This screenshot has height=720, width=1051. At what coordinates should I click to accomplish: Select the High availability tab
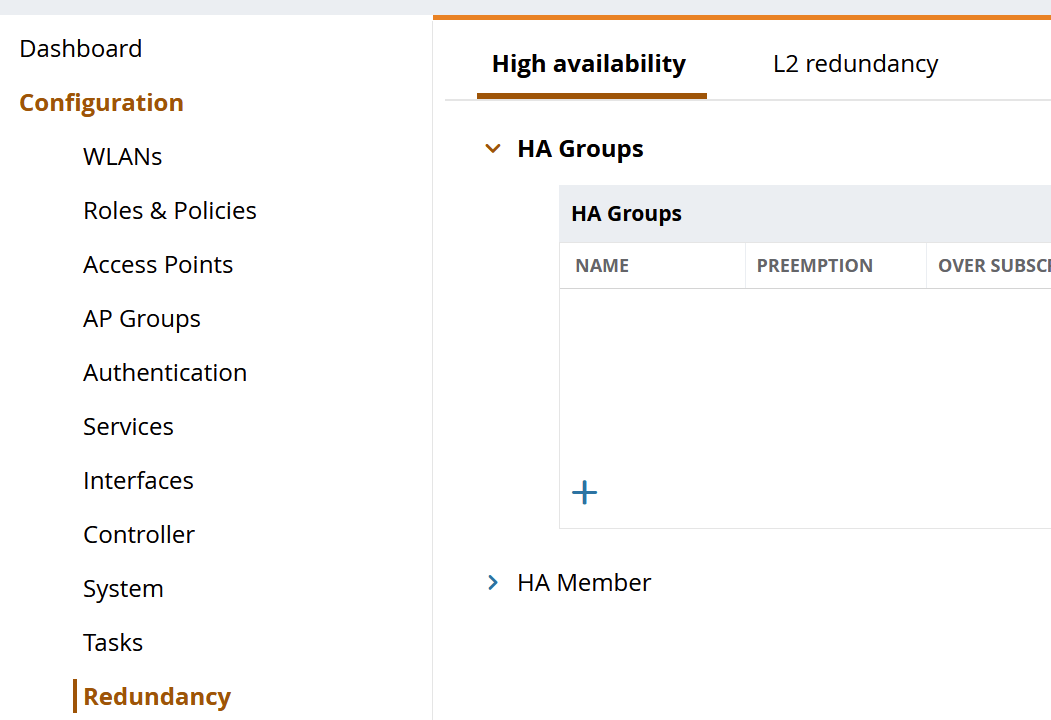[589, 64]
